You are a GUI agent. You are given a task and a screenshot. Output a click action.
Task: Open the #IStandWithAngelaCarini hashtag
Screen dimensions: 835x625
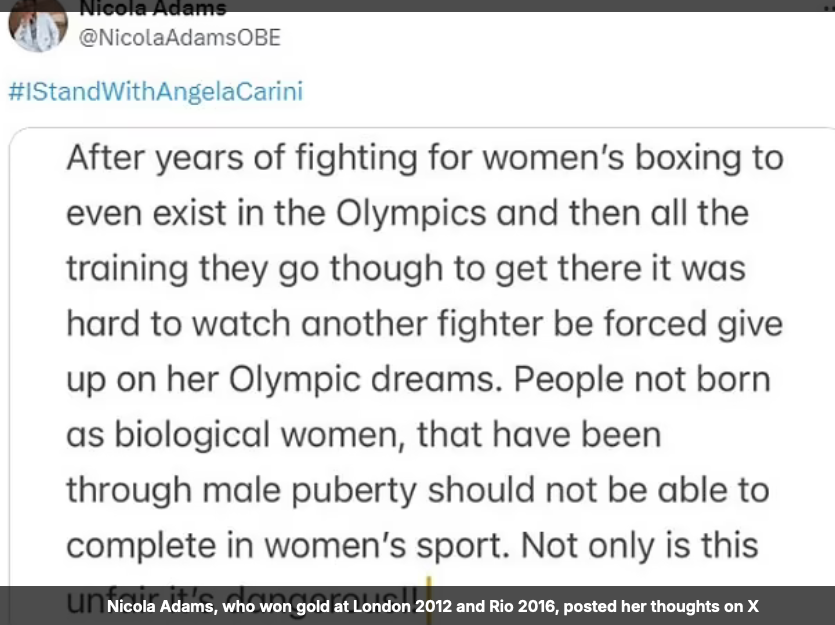155,93
